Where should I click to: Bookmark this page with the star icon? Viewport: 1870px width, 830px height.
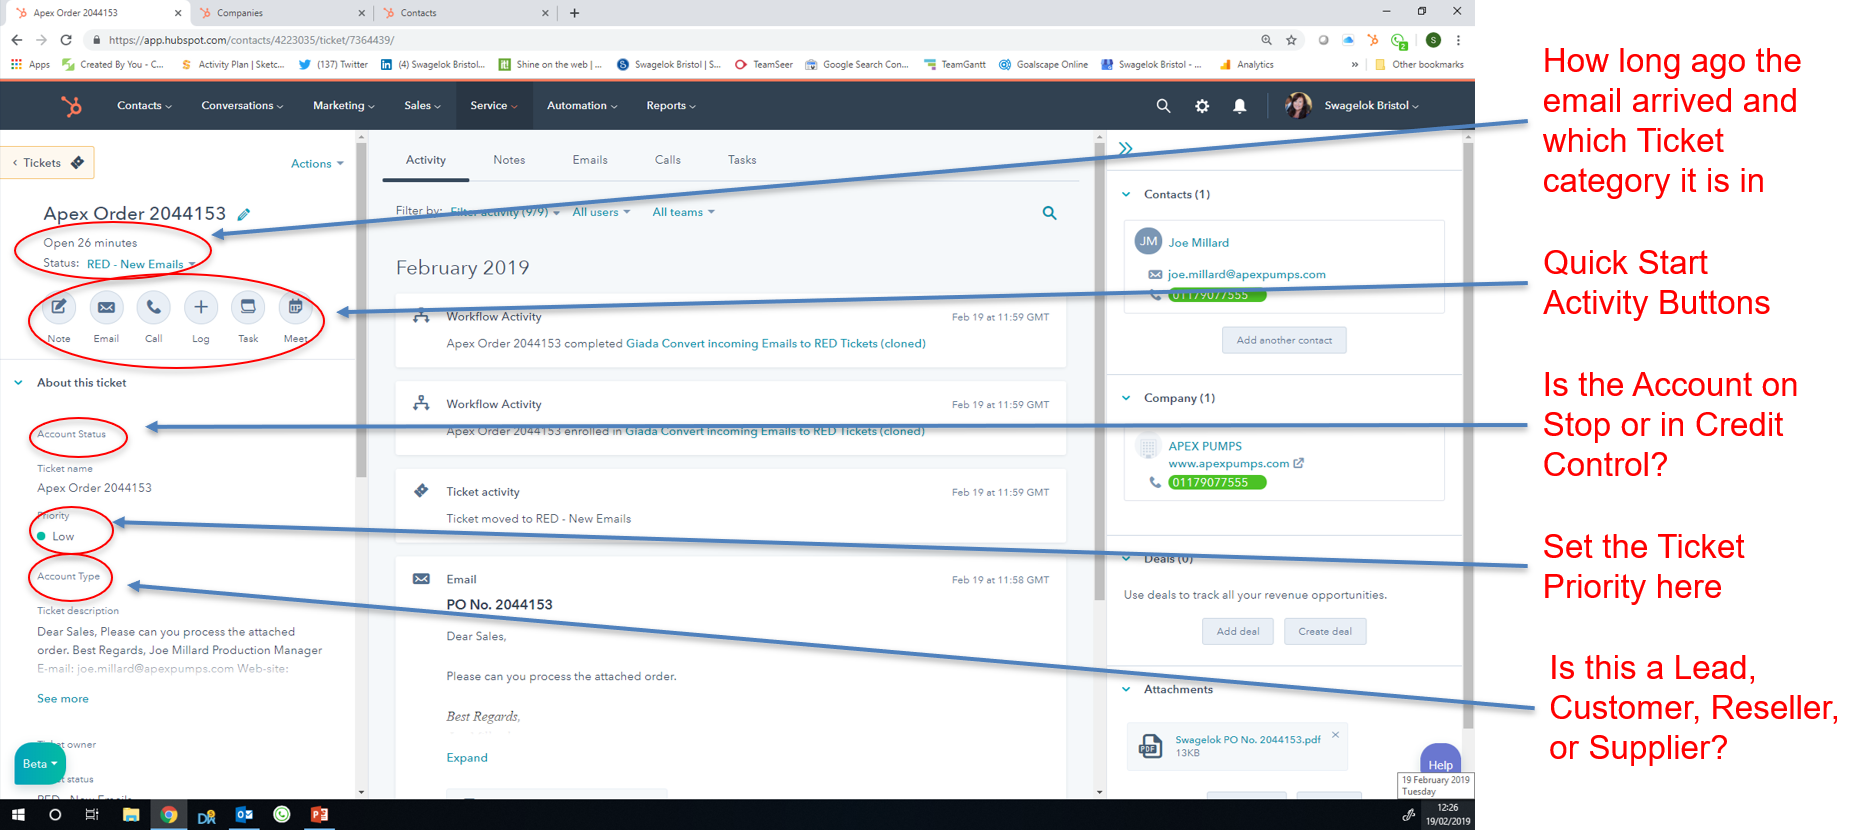pyautogui.click(x=1291, y=40)
